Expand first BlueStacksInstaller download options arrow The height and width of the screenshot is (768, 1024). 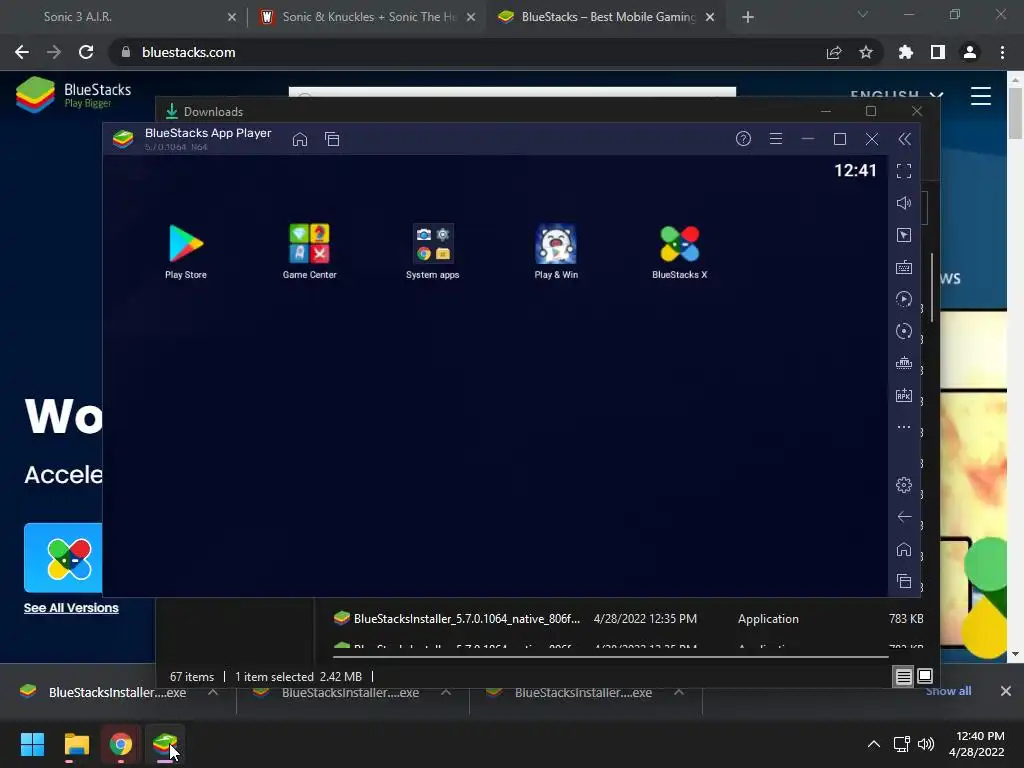[x=213, y=692]
